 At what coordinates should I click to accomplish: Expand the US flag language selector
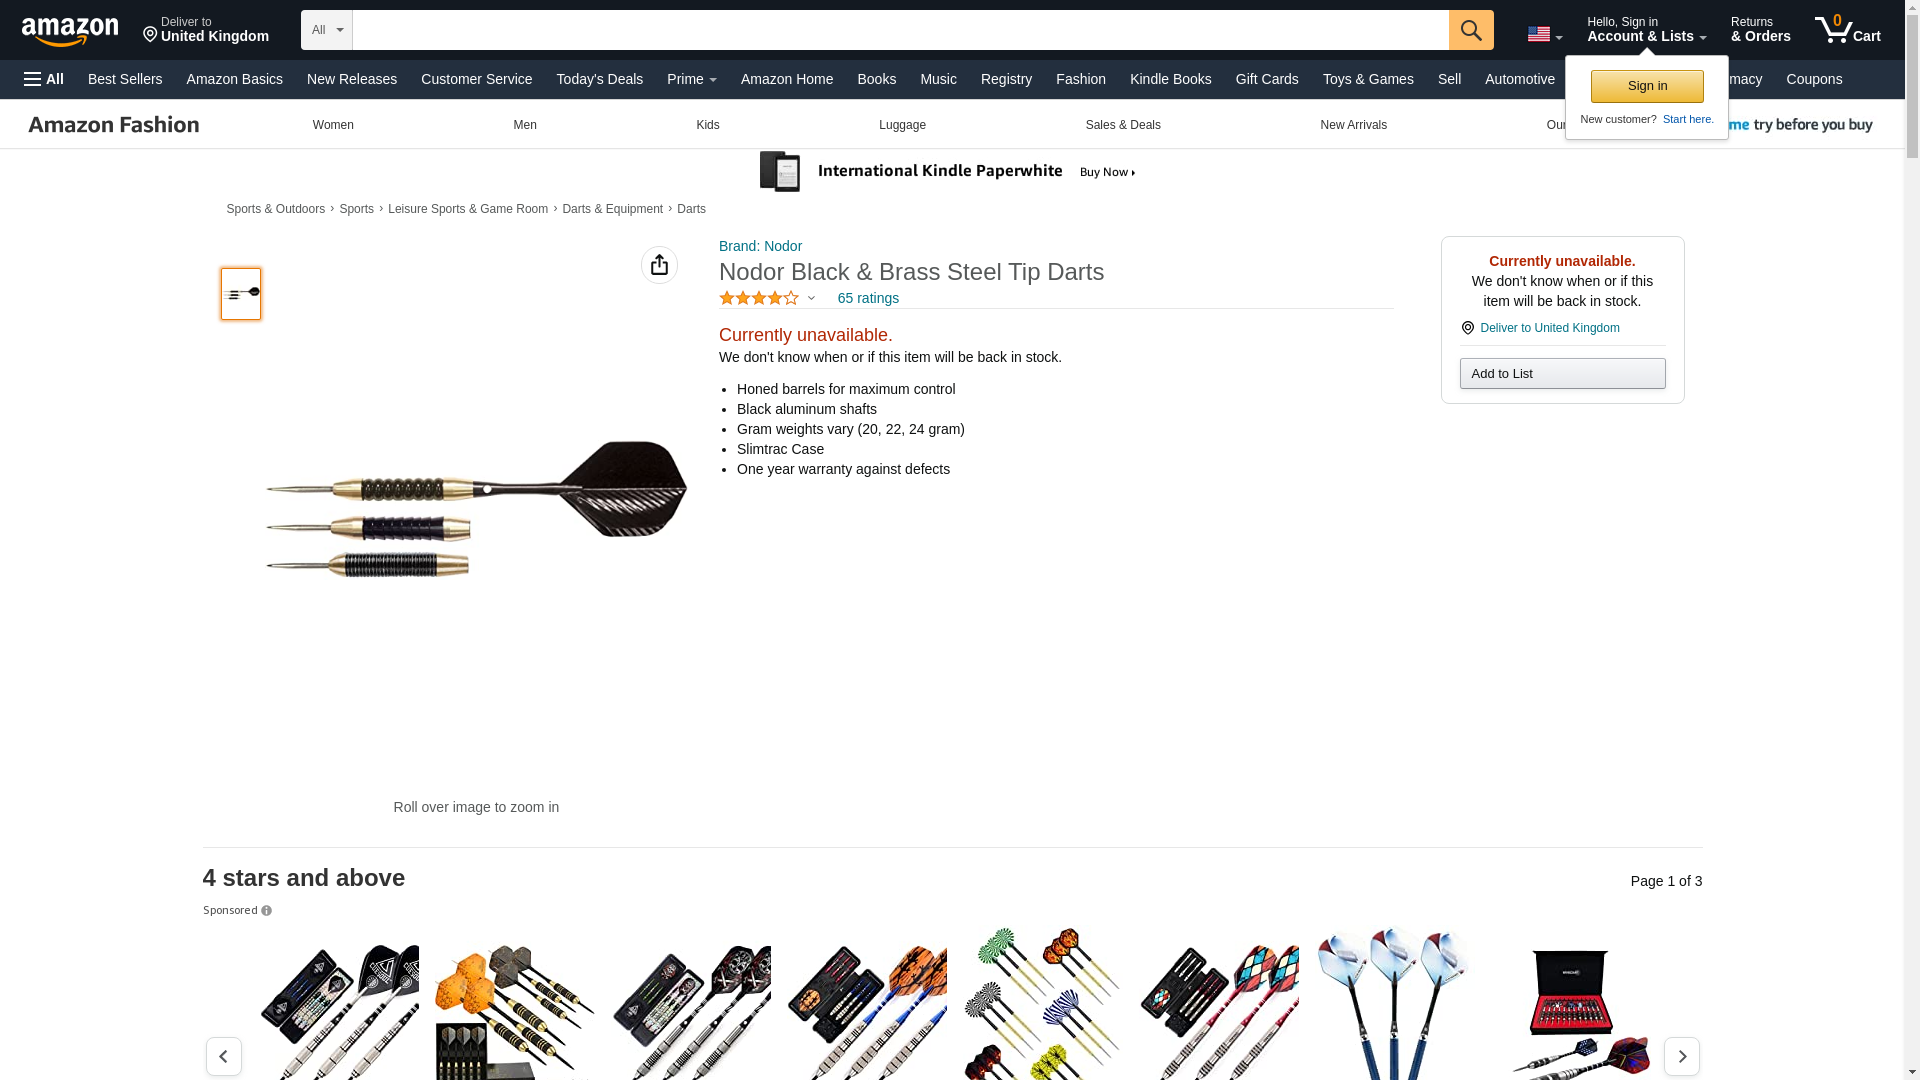pos(1544,34)
